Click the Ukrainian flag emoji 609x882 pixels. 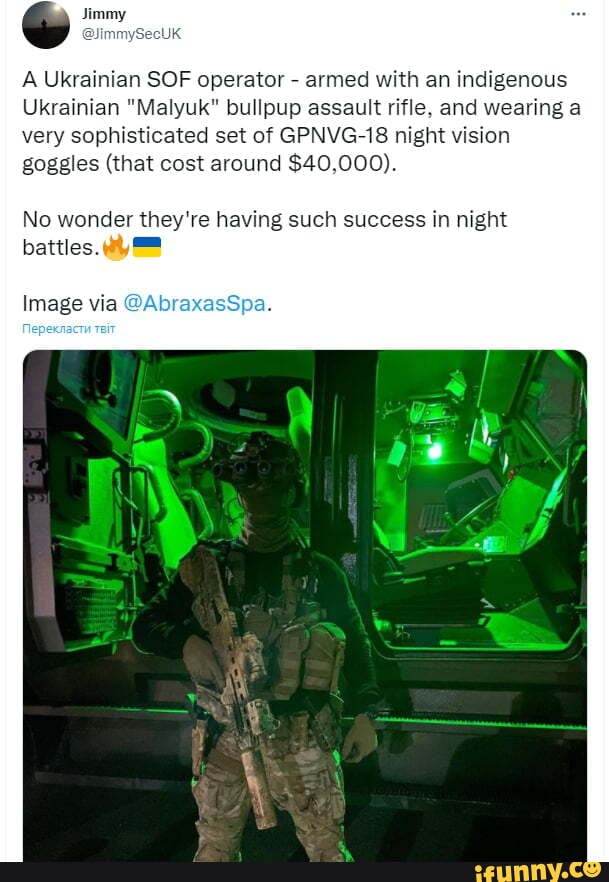pos(147,248)
